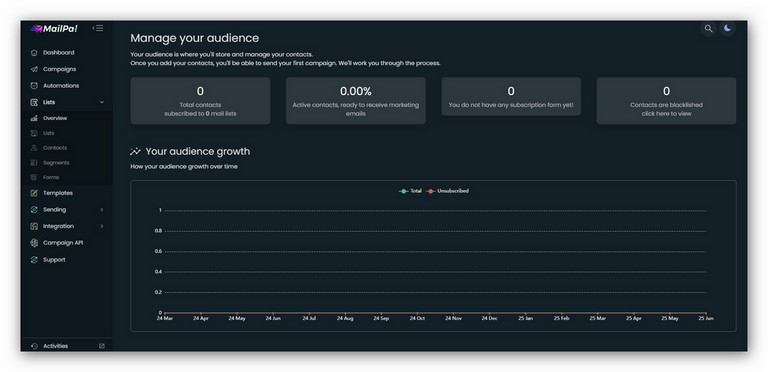Collapse the sidebar with menu icon
The width and height of the screenshot is (768, 372).
98,28
